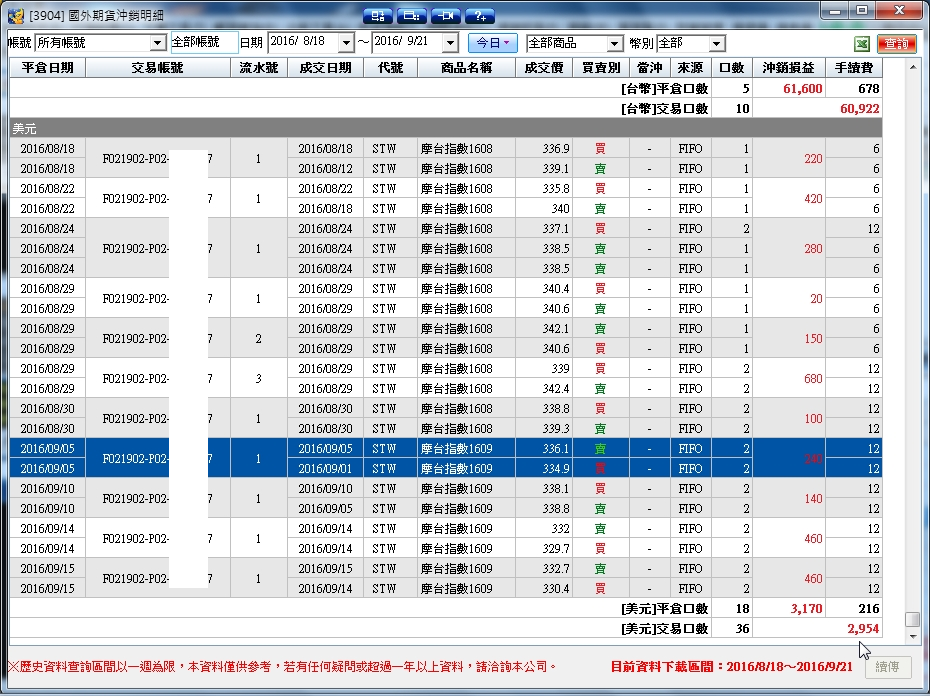The width and height of the screenshot is (930, 696).
Task: Click the first blue title bar window-layout icon
Action: (378, 15)
